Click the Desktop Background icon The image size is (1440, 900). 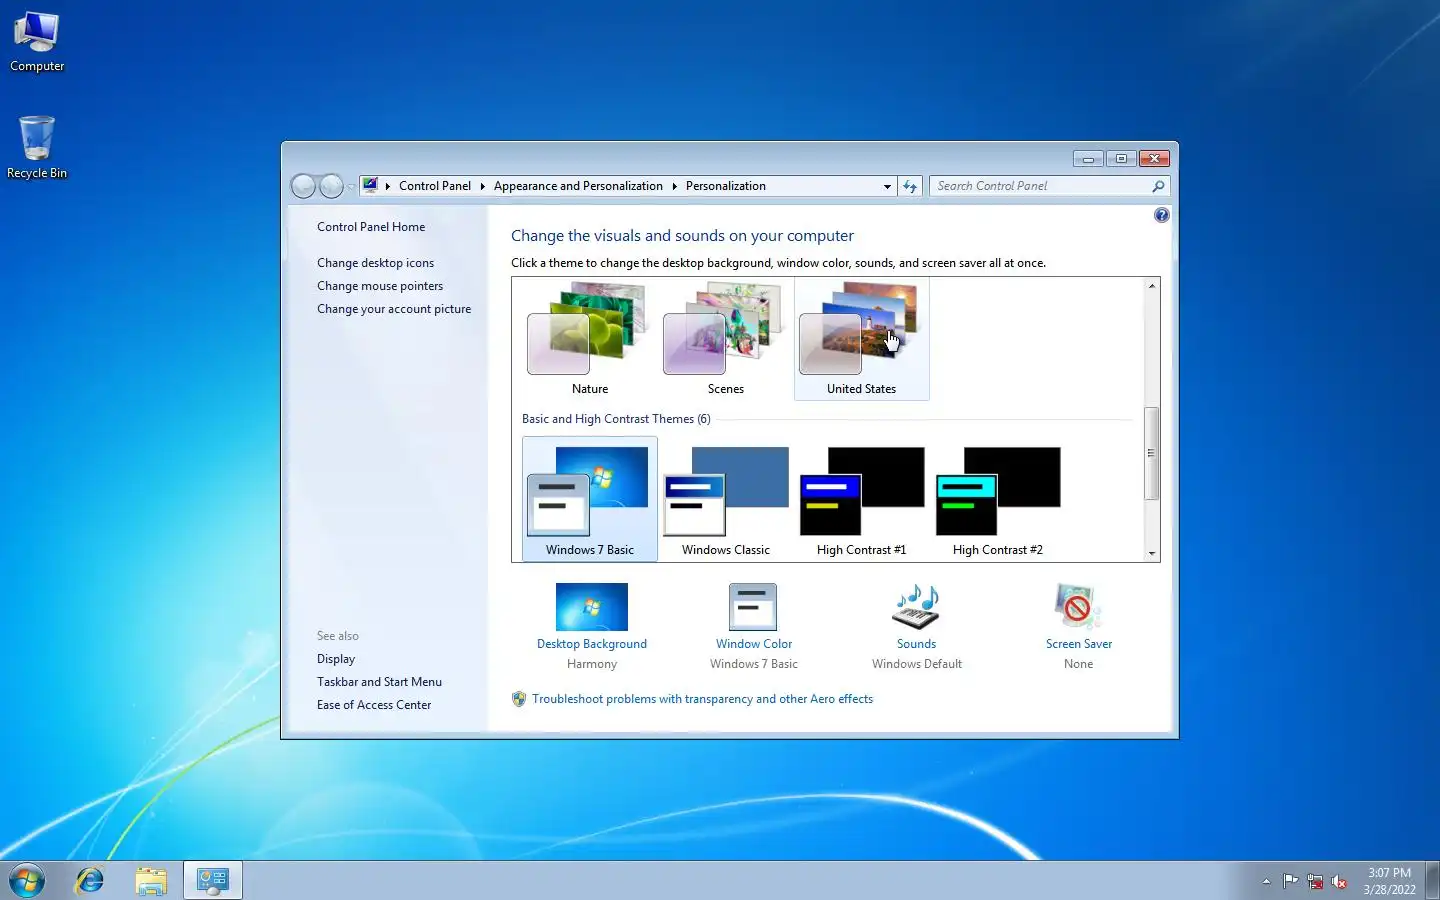[592, 607]
